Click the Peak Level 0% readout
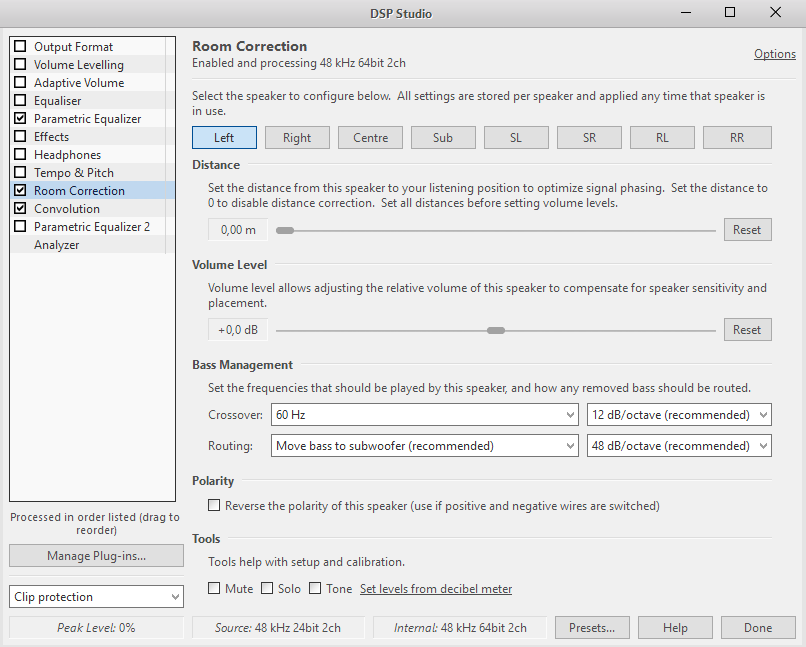This screenshot has width=806, height=647. tap(96, 627)
